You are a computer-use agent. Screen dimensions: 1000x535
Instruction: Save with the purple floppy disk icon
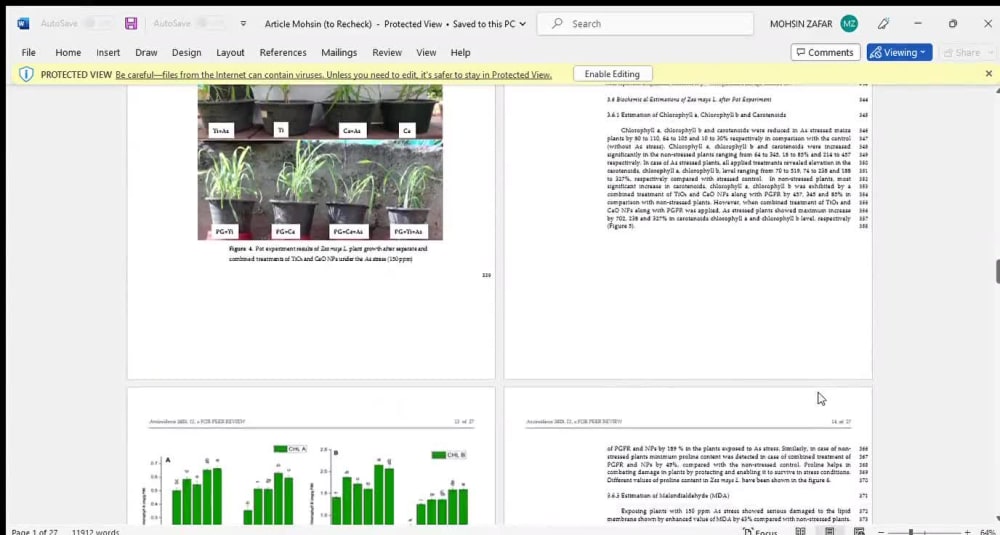click(x=131, y=24)
